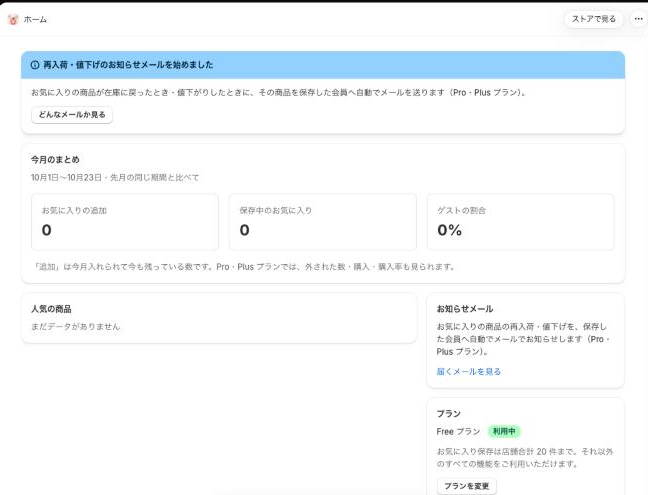Click the プラン card heading
Image resolution: width=648 pixels, height=495 pixels.
448,414
